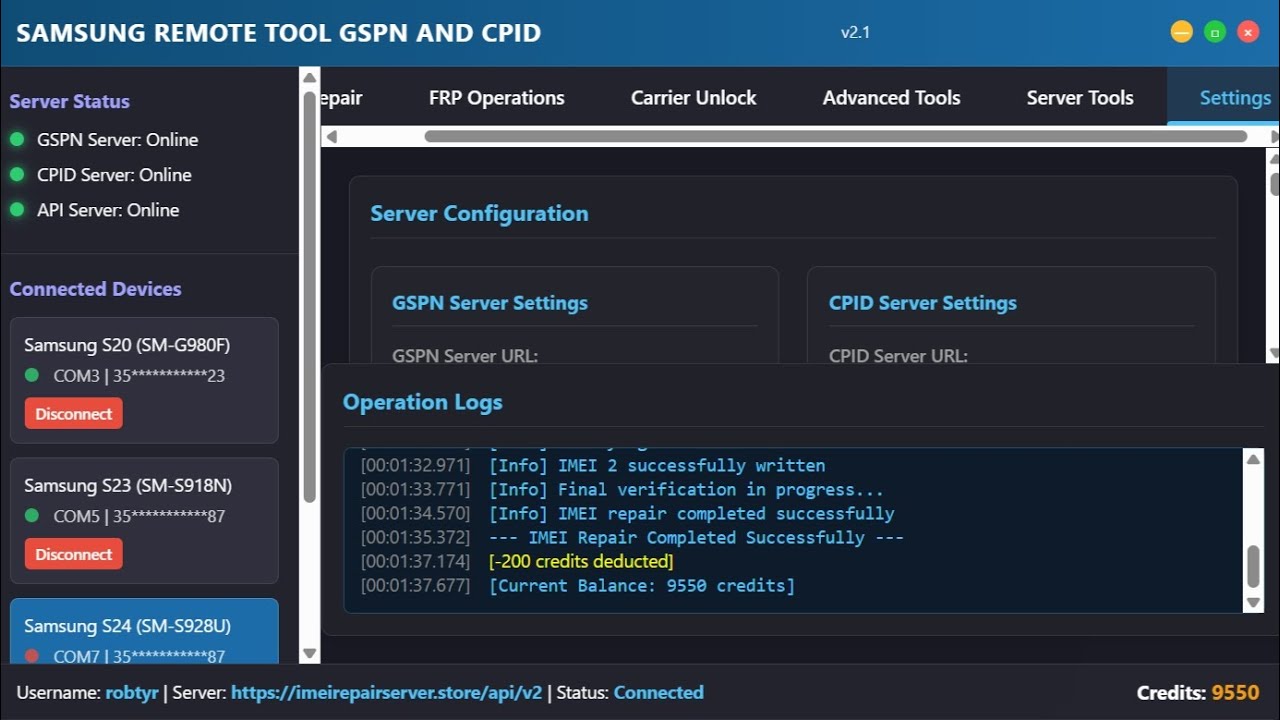Click the 'Final verification in progress' log entry
The width and height of the screenshot is (1280, 720).
(x=686, y=489)
